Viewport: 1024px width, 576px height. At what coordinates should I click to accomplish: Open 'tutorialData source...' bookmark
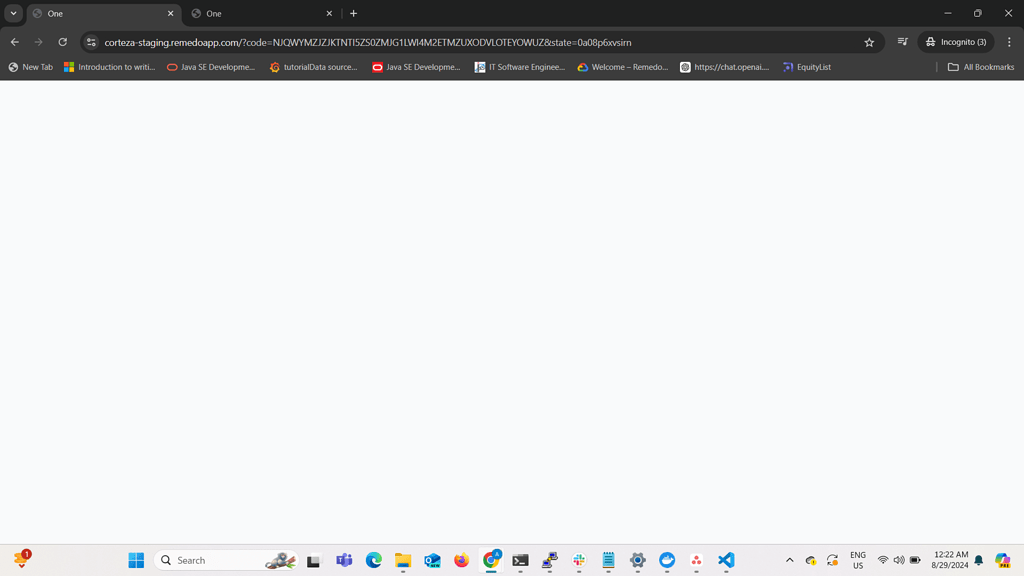(x=313, y=67)
